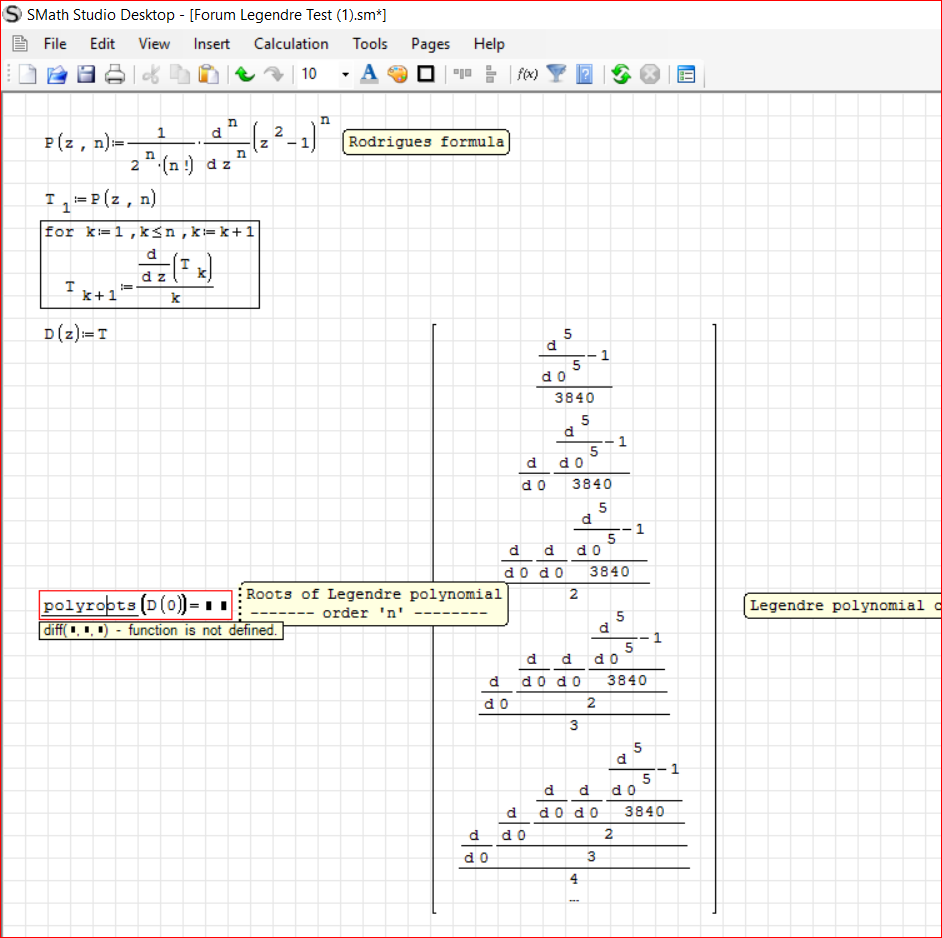Image resolution: width=942 pixels, height=938 pixels.
Task: Create a new worksheet with New icon
Action: click(x=28, y=74)
